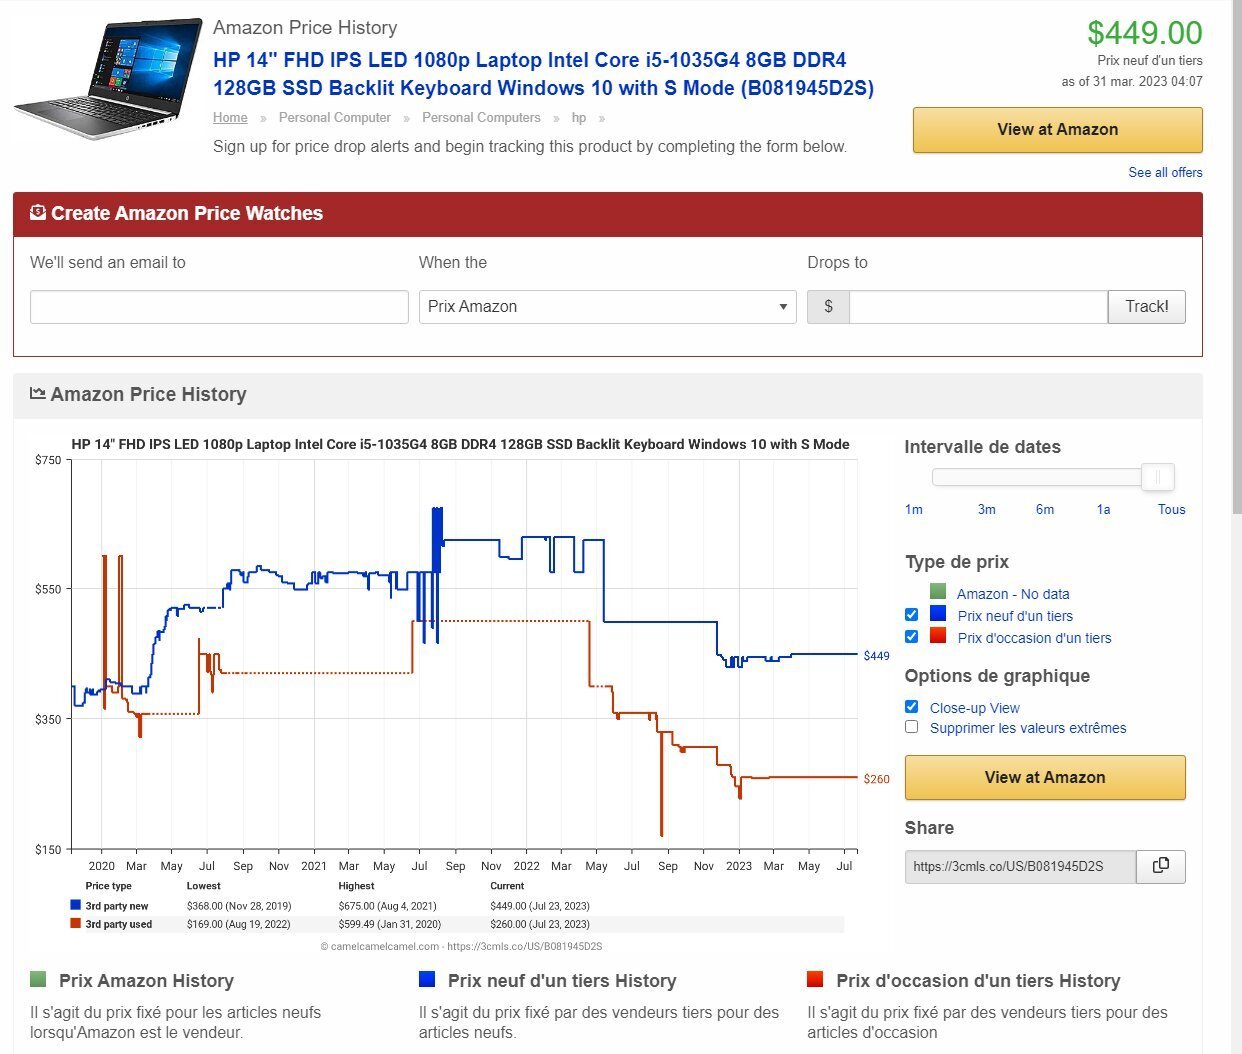Click the chart icon next to Amazon Price History

coord(38,393)
